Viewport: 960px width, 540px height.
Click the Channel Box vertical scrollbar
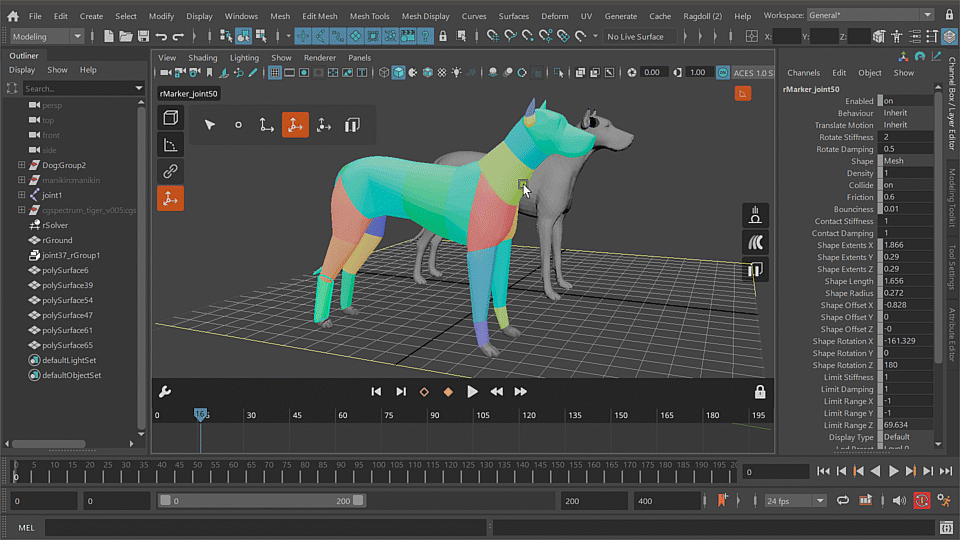coord(939,227)
